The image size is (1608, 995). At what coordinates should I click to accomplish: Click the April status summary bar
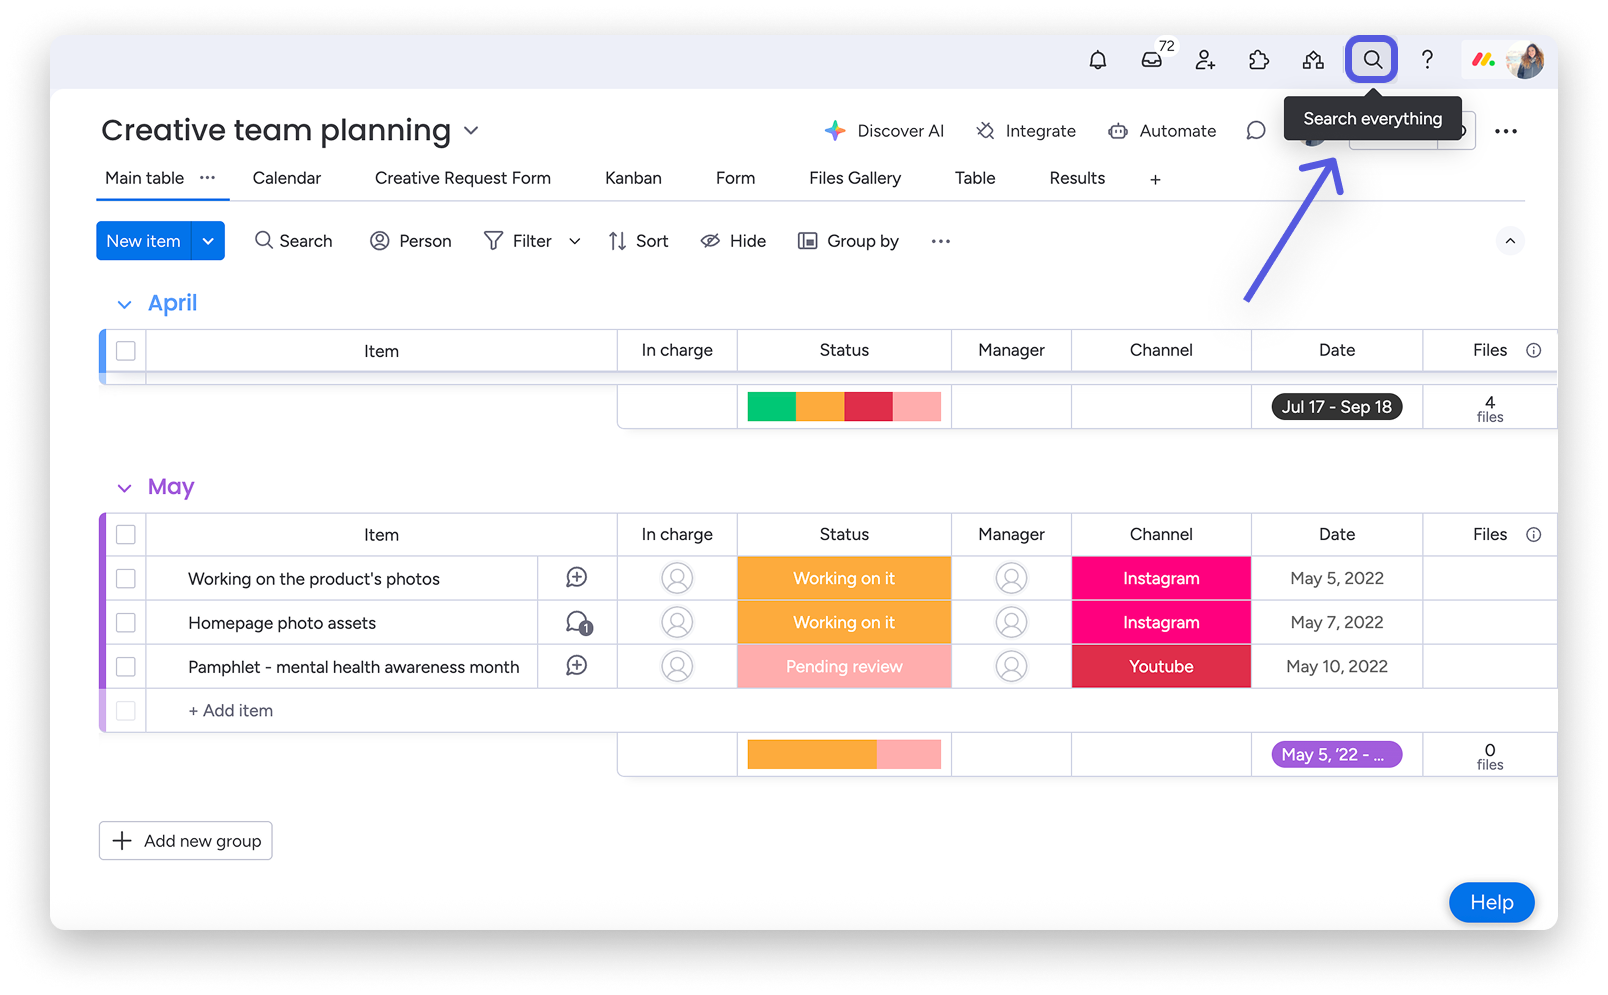[x=844, y=407]
